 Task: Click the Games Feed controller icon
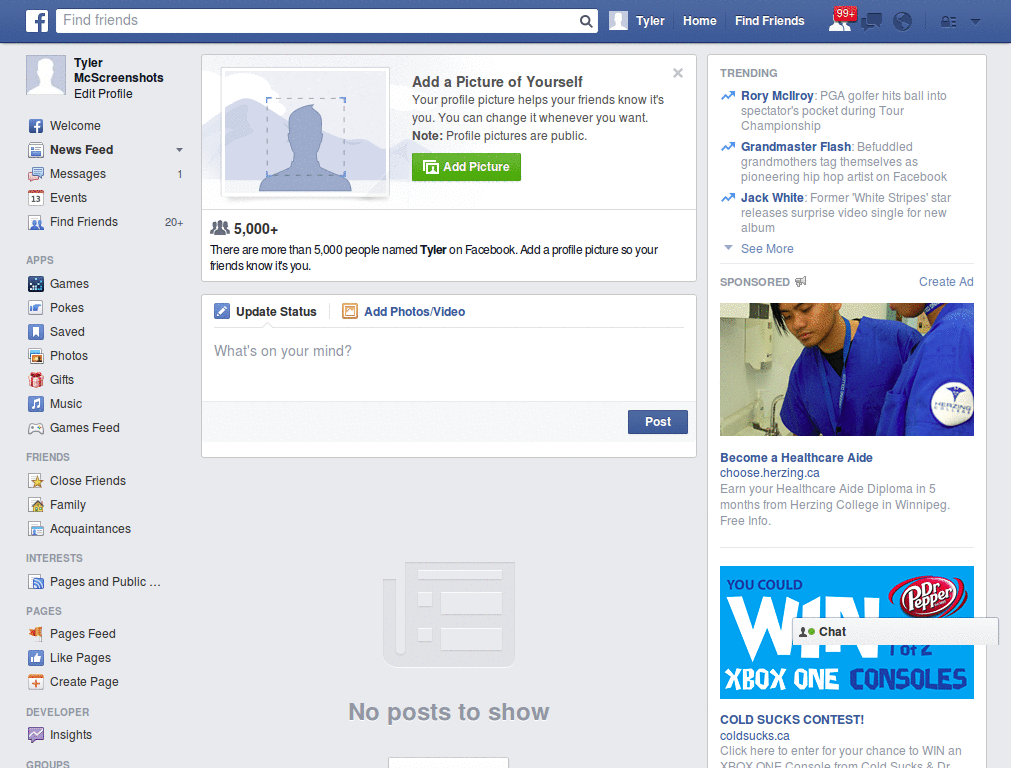[x=36, y=428]
